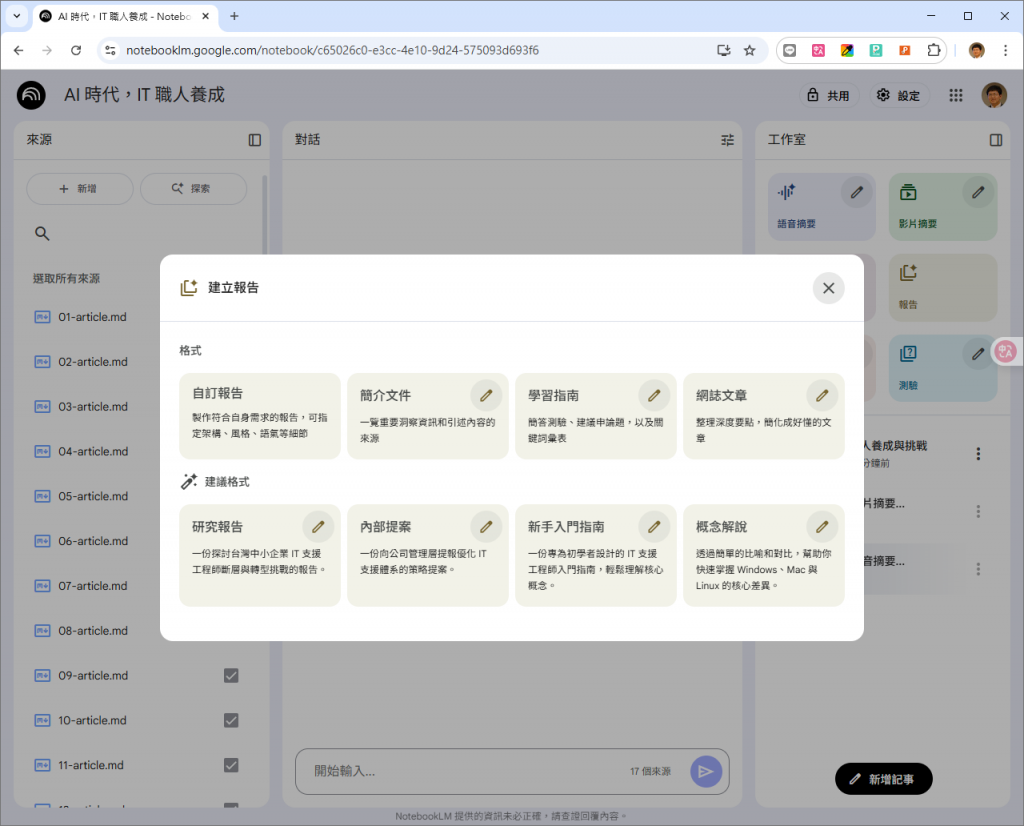
Task: Toggle the checkbox for 11-article.md
Action: pyautogui.click(x=231, y=765)
